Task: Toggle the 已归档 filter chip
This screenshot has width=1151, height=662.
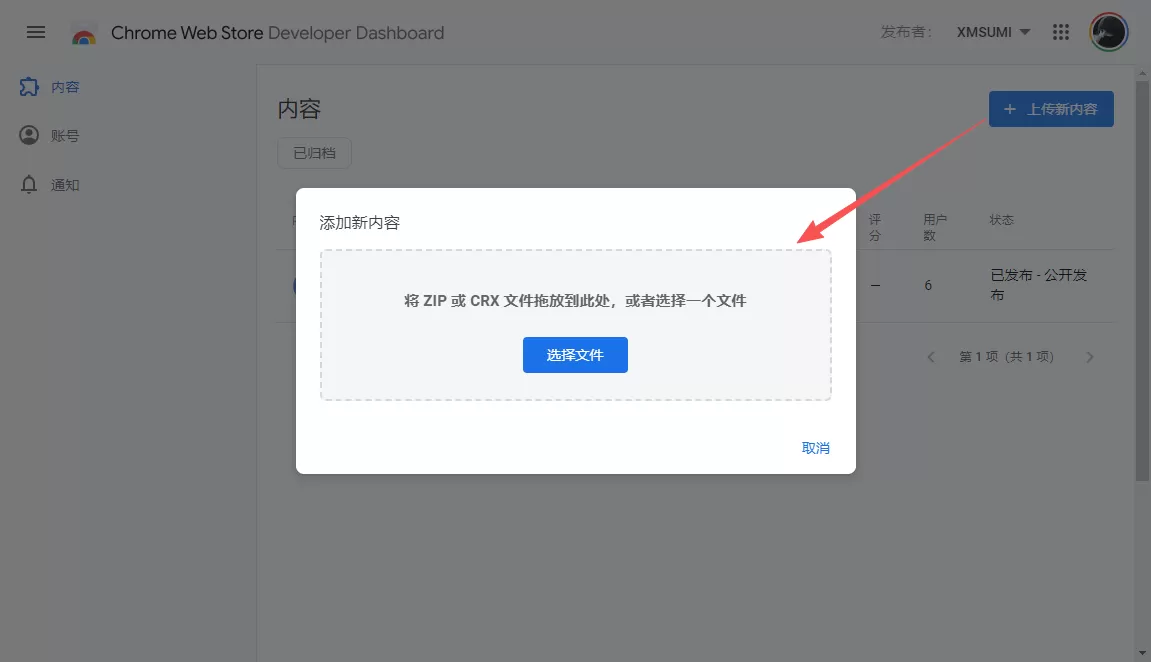Action: tap(314, 153)
